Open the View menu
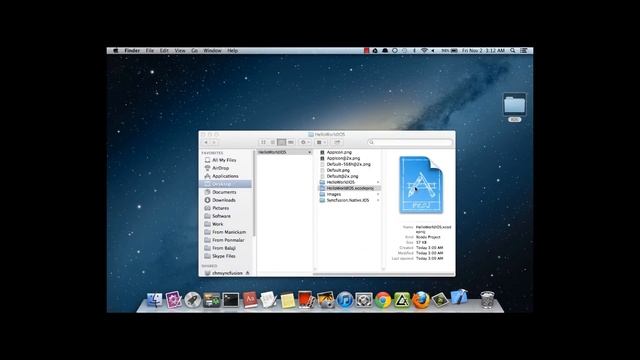Screen dimensions: 640x360 (x=180, y=51)
